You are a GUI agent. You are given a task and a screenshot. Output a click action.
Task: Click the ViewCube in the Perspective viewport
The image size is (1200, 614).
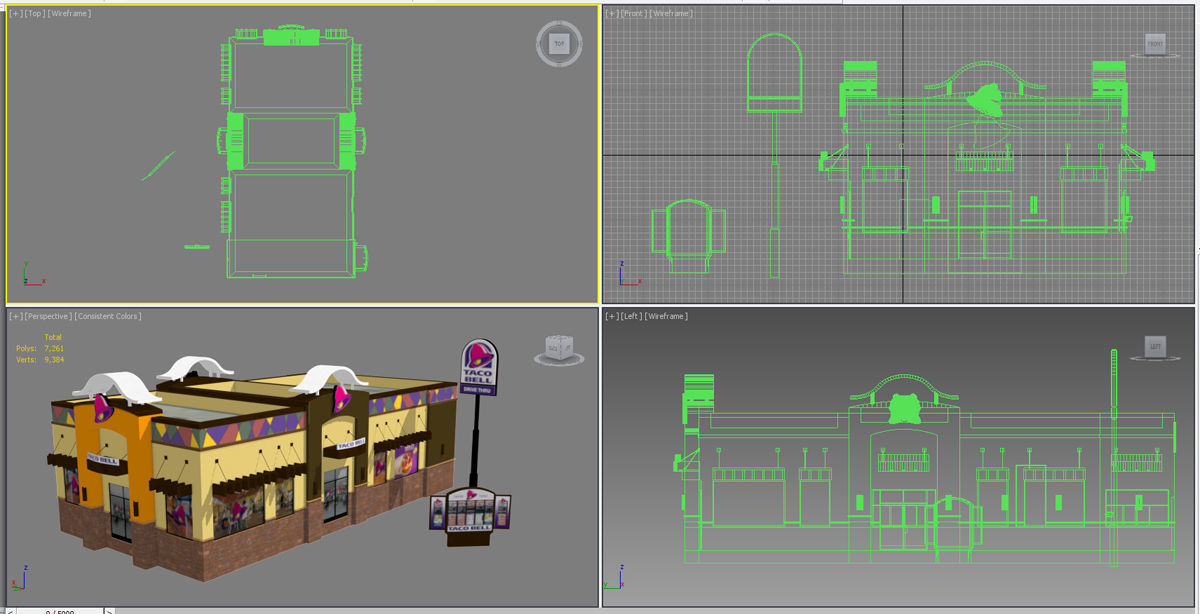coord(558,349)
